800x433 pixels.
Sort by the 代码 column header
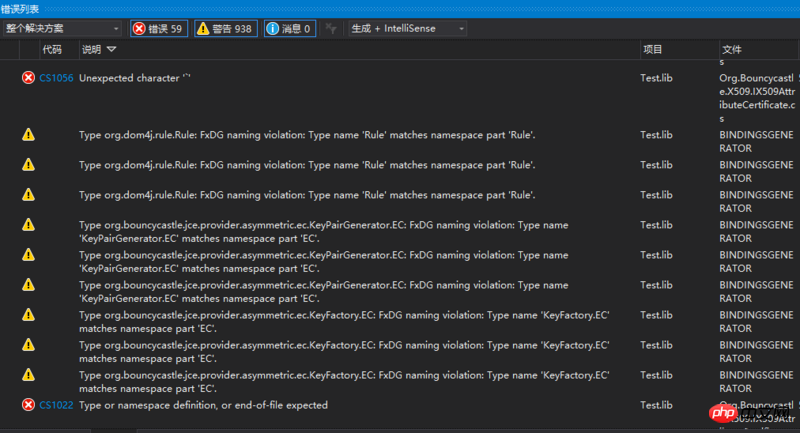coord(52,49)
